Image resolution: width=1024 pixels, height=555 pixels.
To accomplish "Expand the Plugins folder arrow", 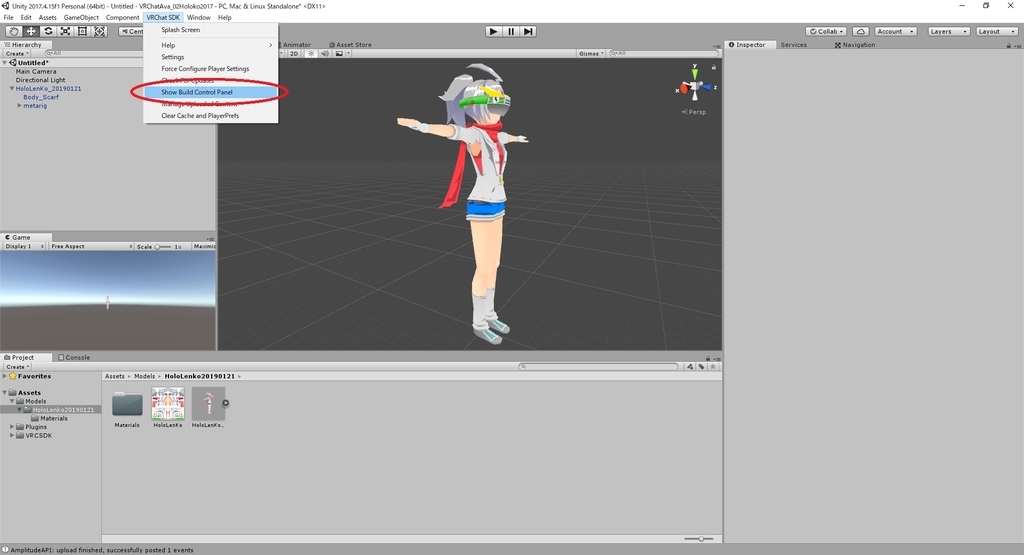I will tap(12, 426).
